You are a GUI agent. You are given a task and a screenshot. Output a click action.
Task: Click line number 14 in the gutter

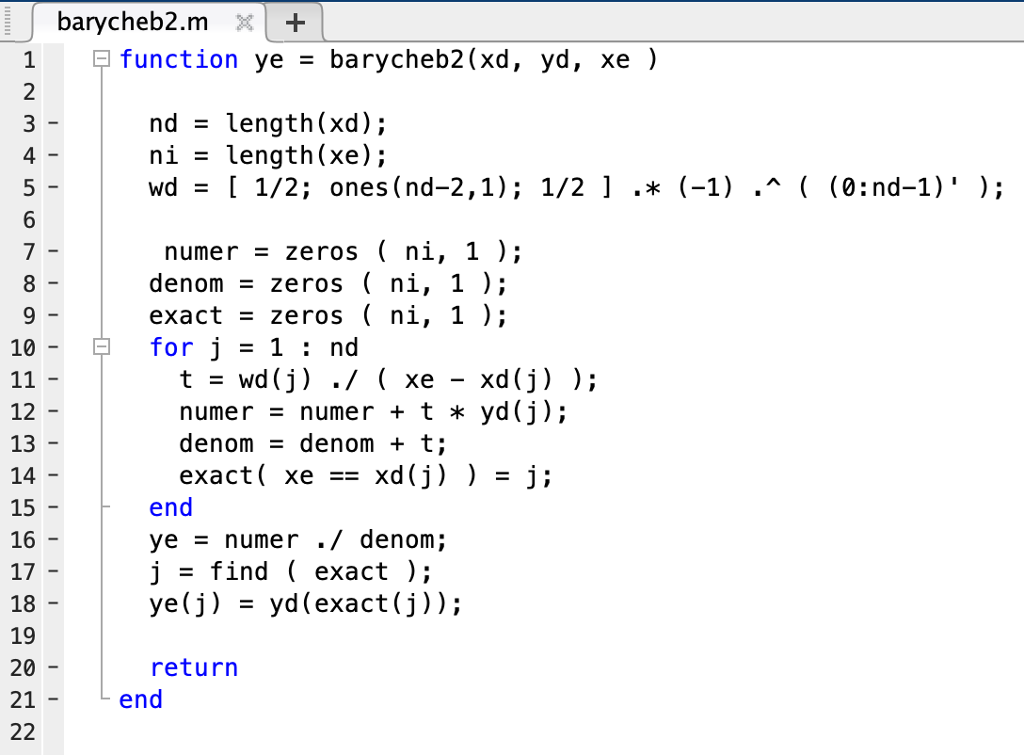[22, 475]
